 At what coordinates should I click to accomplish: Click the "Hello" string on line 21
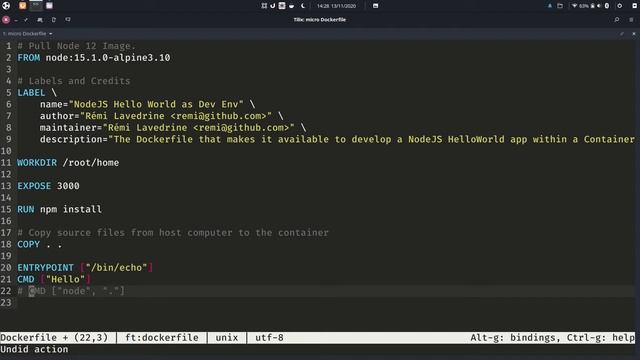(x=65, y=279)
